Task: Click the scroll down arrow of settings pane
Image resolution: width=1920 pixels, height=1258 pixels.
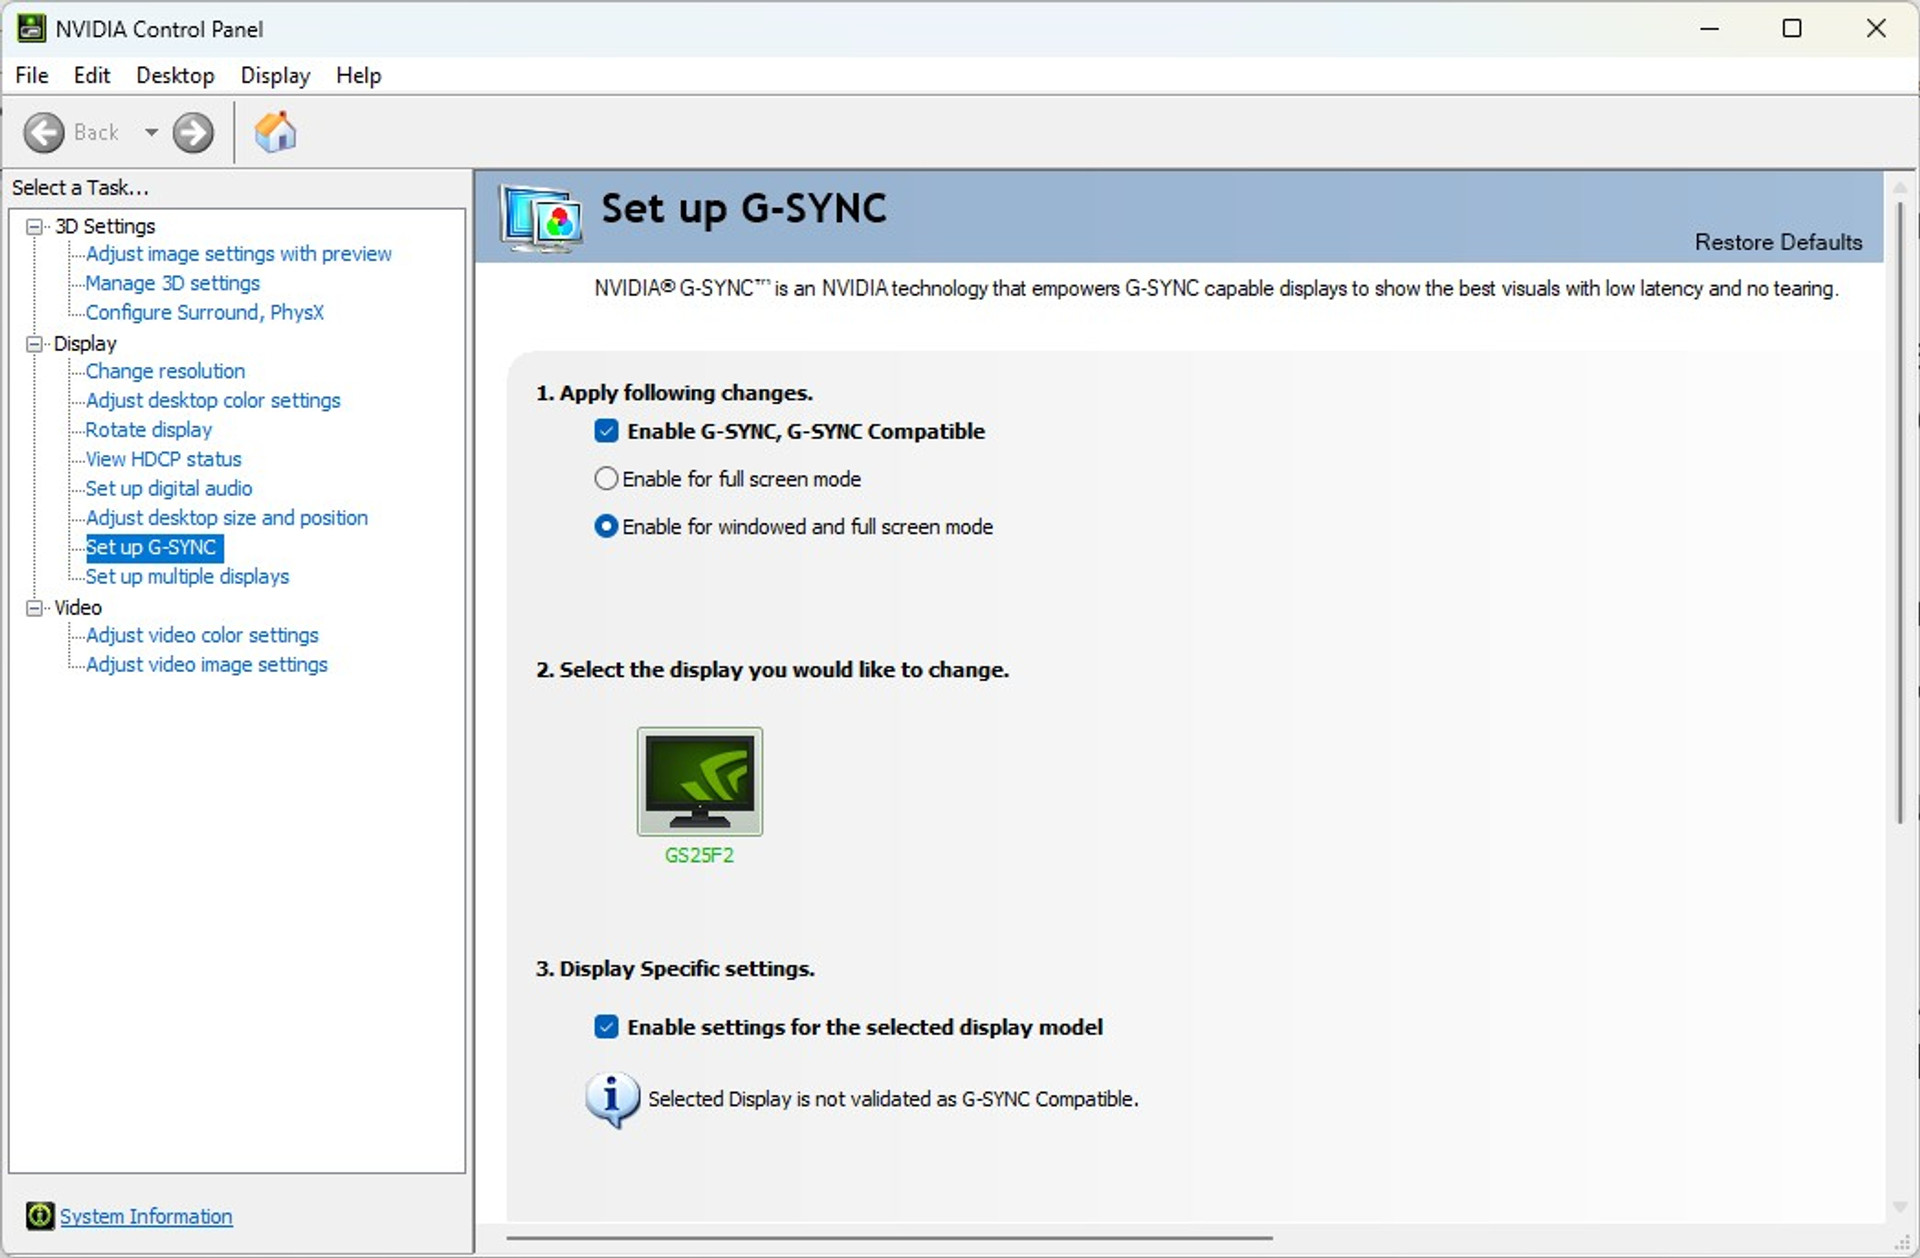Action: pyautogui.click(x=1901, y=1207)
